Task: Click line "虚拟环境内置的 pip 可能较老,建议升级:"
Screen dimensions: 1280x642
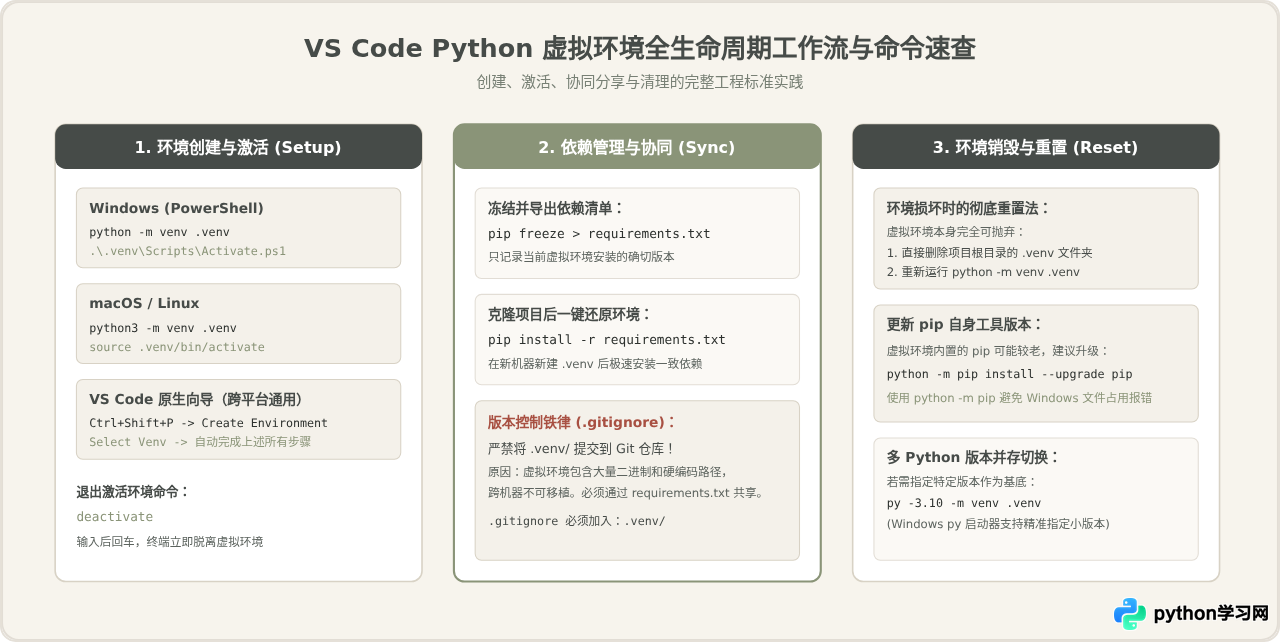Action: click(998, 351)
